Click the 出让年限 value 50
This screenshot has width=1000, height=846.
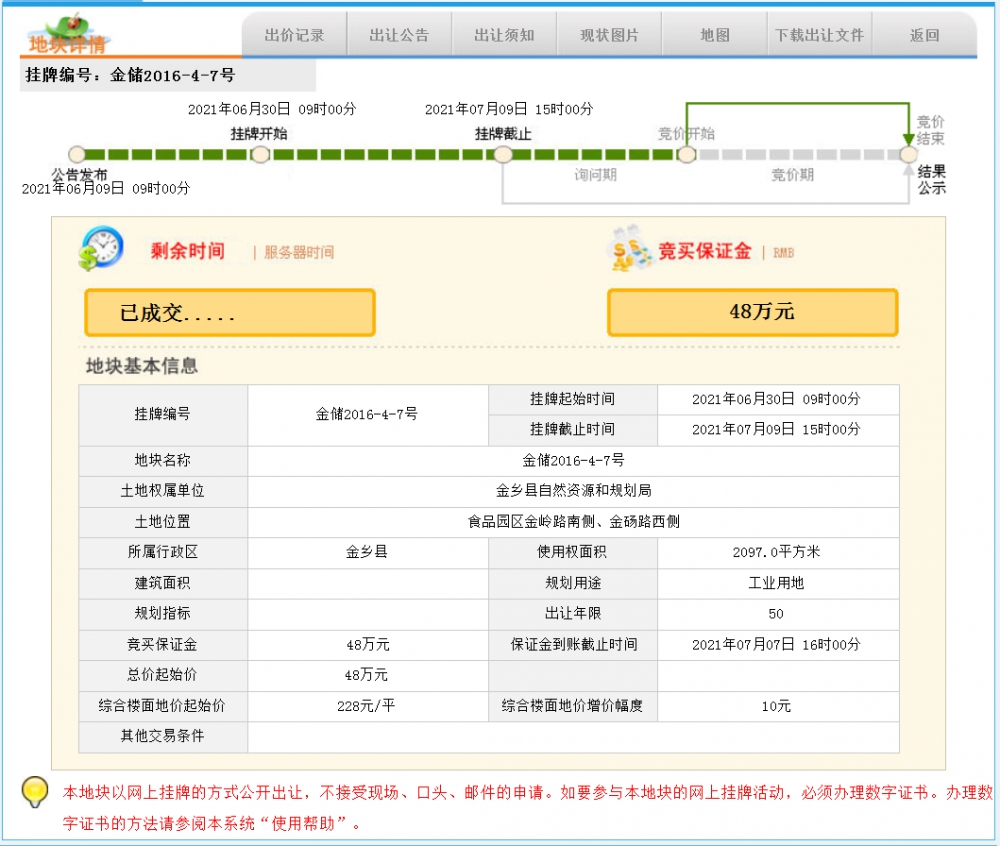click(776, 613)
